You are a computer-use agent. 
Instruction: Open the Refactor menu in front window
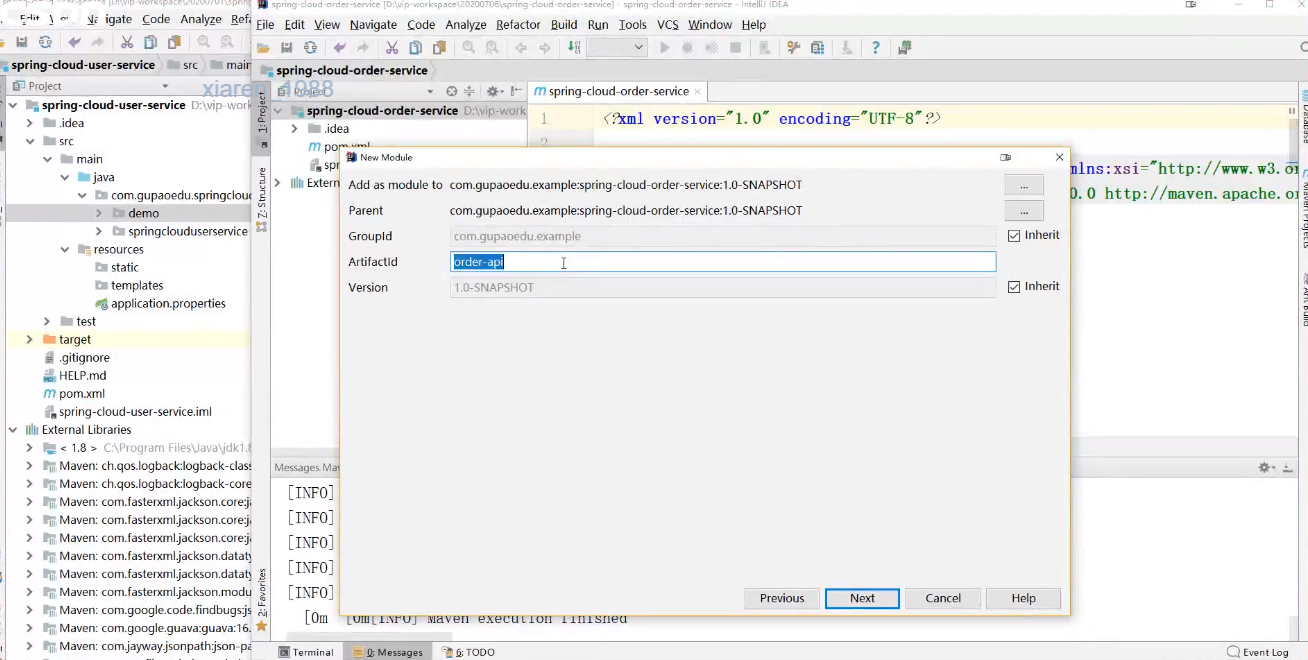[518, 25]
